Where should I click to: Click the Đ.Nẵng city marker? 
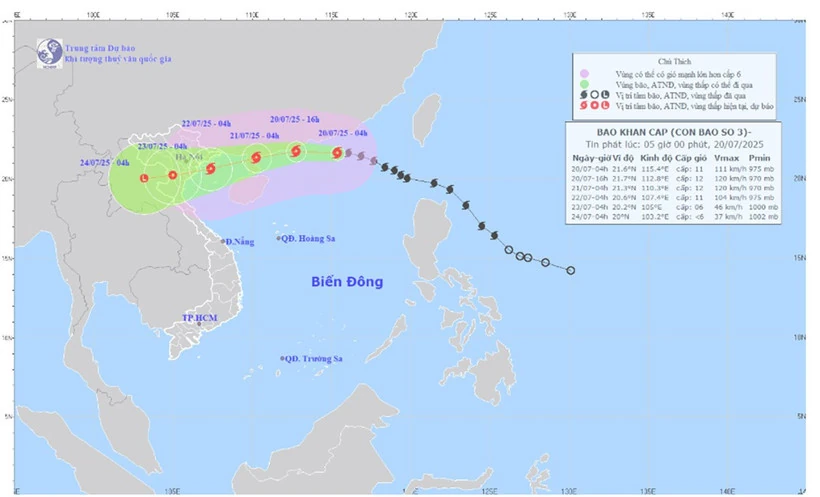coord(223,242)
